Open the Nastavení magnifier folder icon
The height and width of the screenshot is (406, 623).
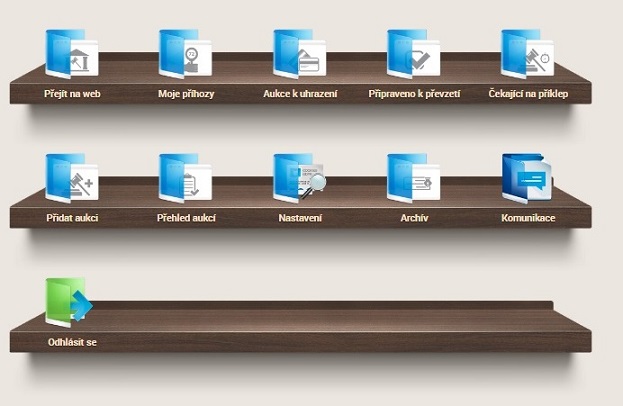[x=298, y=177]
